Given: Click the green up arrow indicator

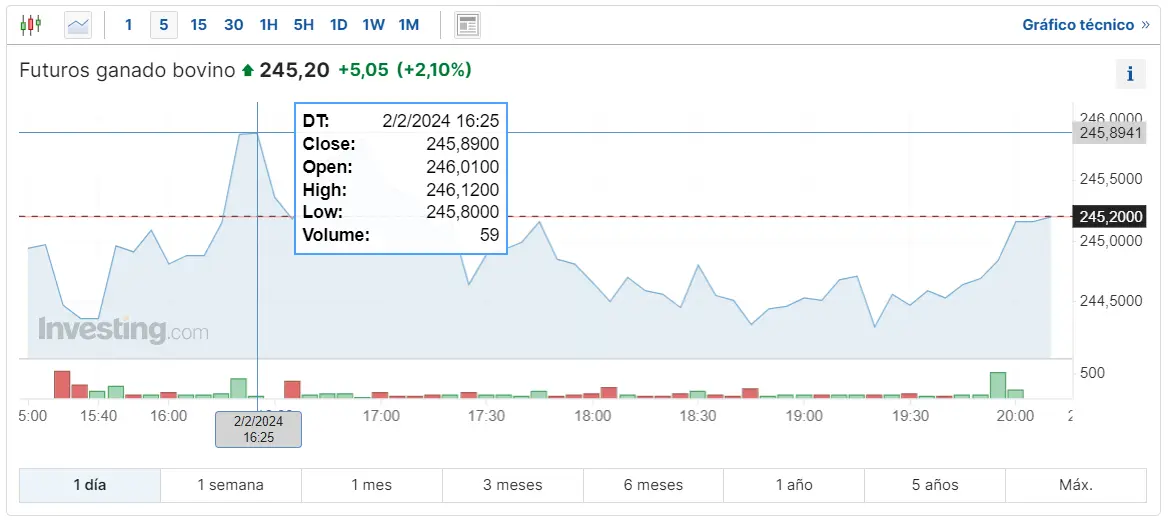Looking at the screenshot, I should coord(248,71).
